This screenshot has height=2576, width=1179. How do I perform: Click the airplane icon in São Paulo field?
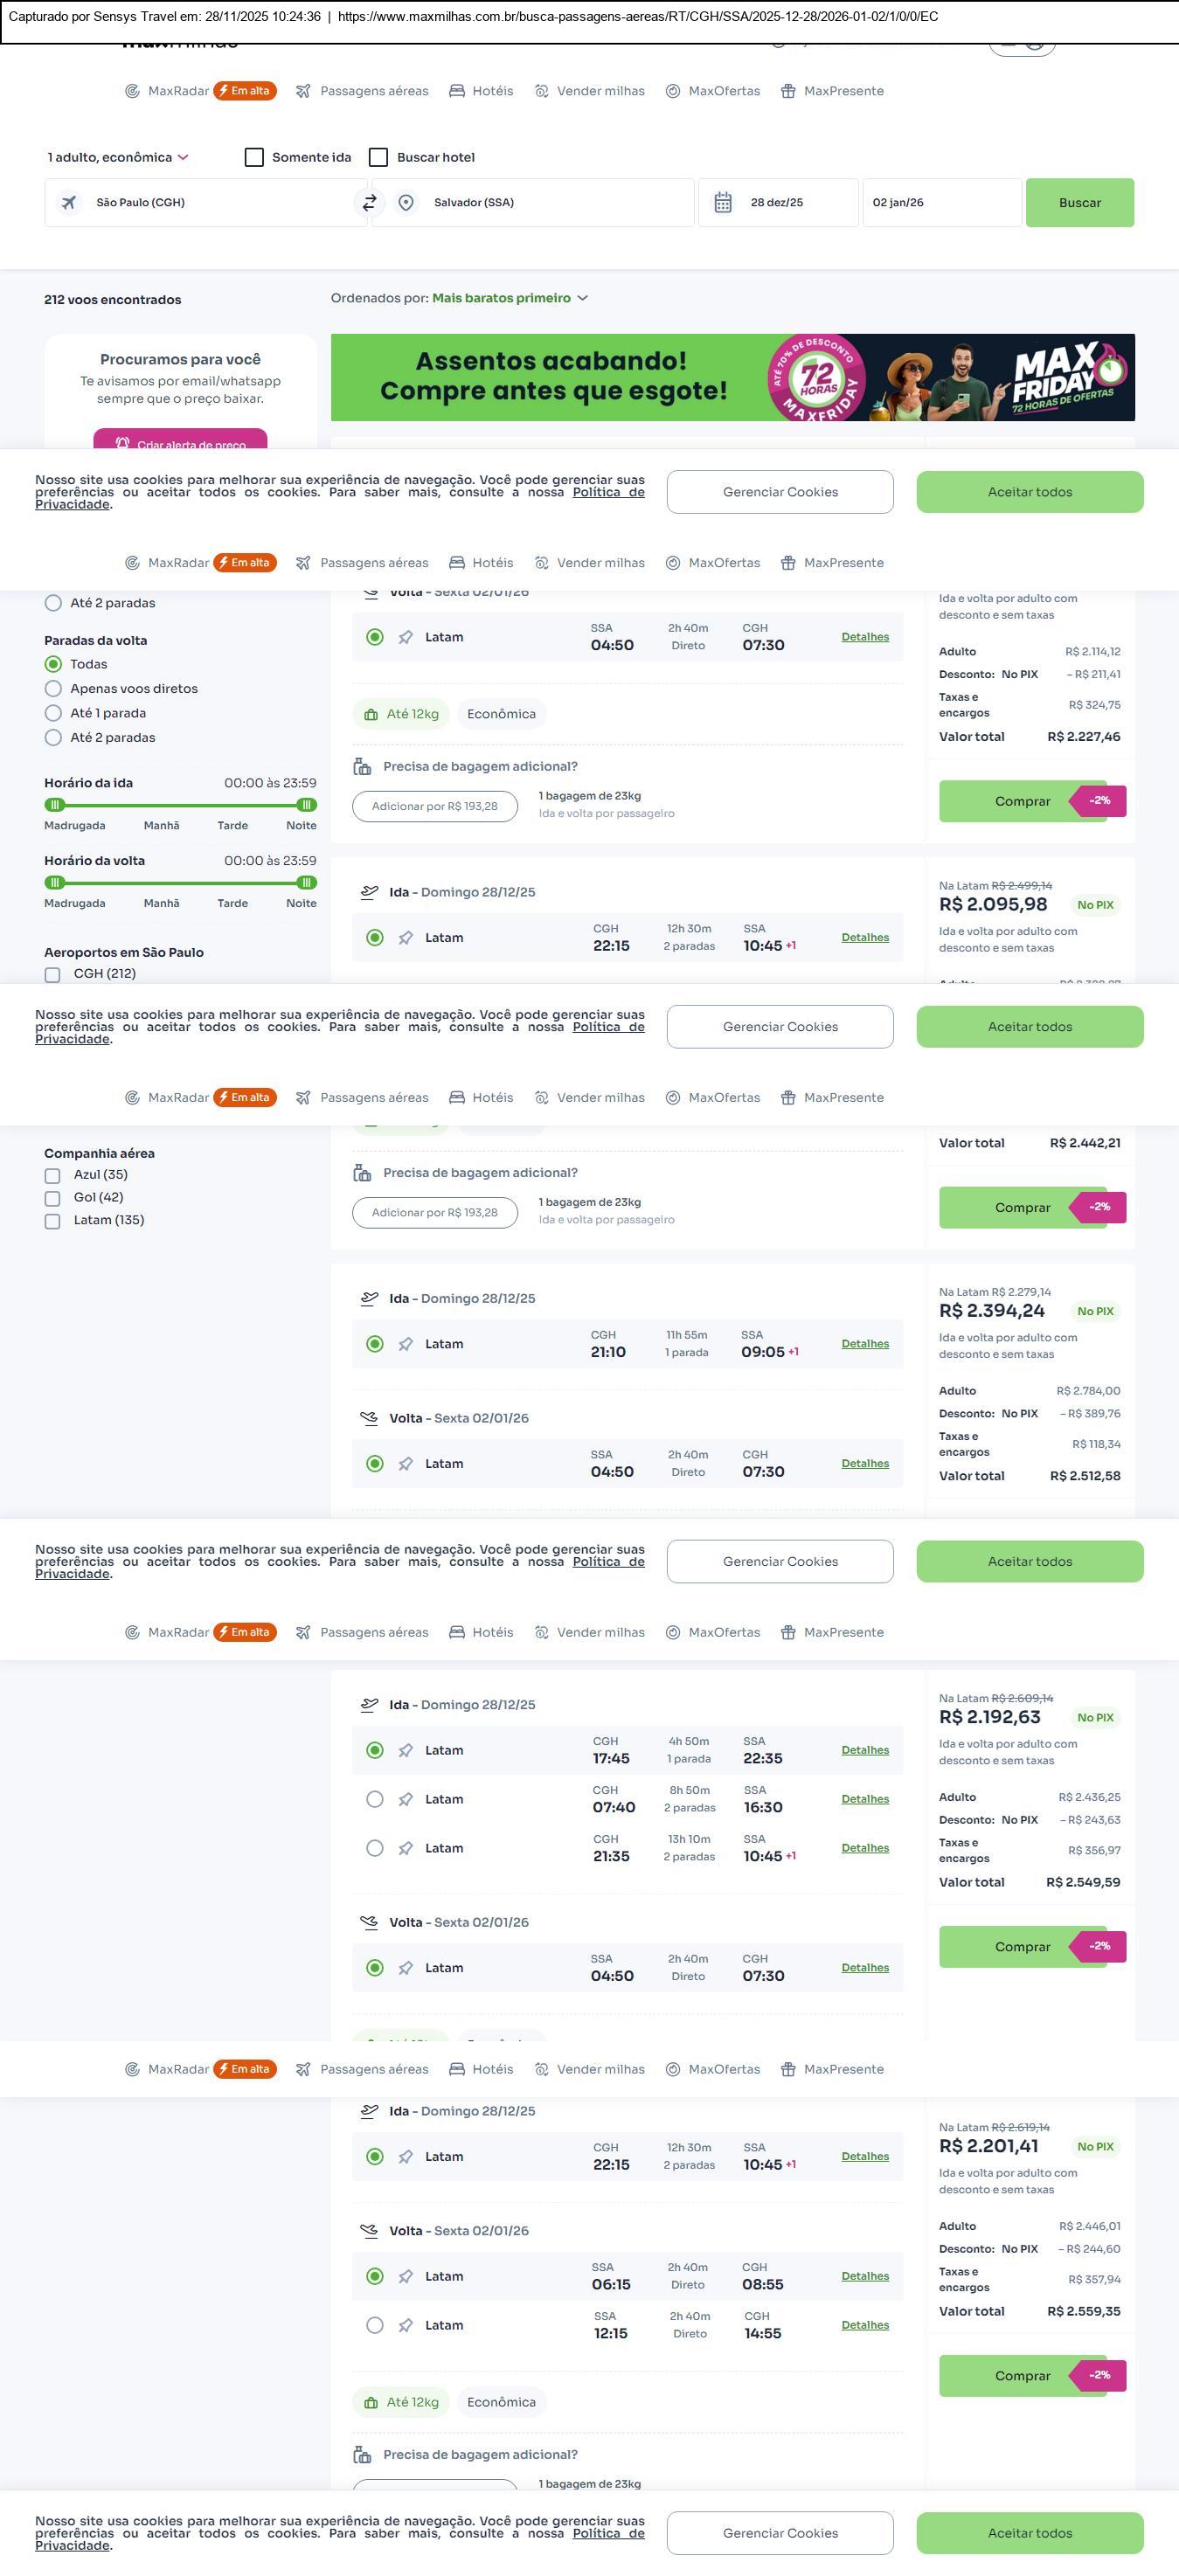click(x=69, y=203)
